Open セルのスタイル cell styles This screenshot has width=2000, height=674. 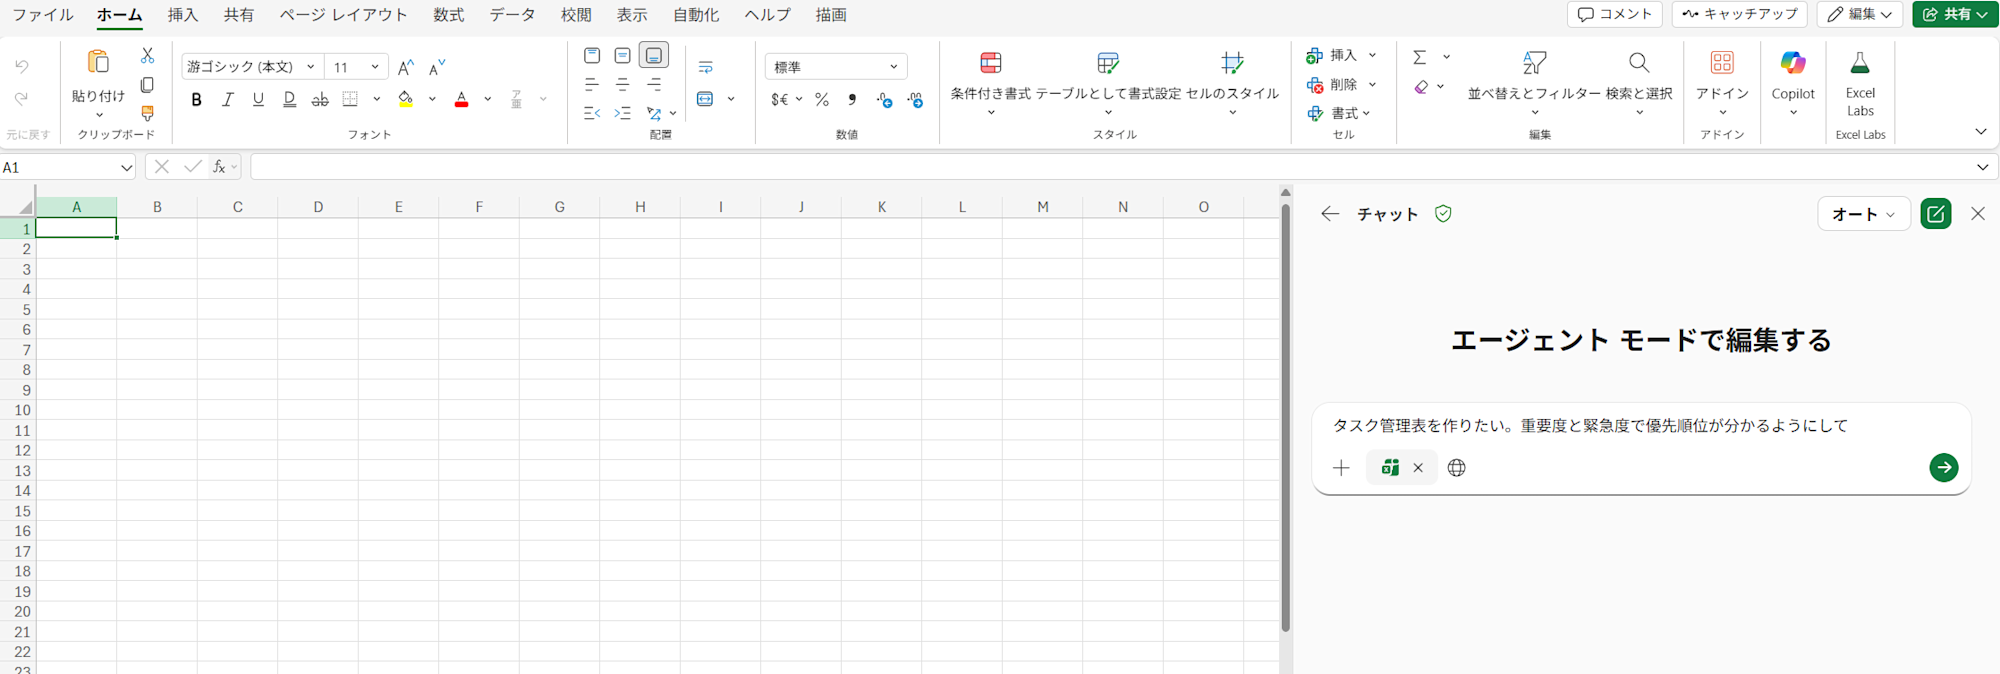(1233, 82)
